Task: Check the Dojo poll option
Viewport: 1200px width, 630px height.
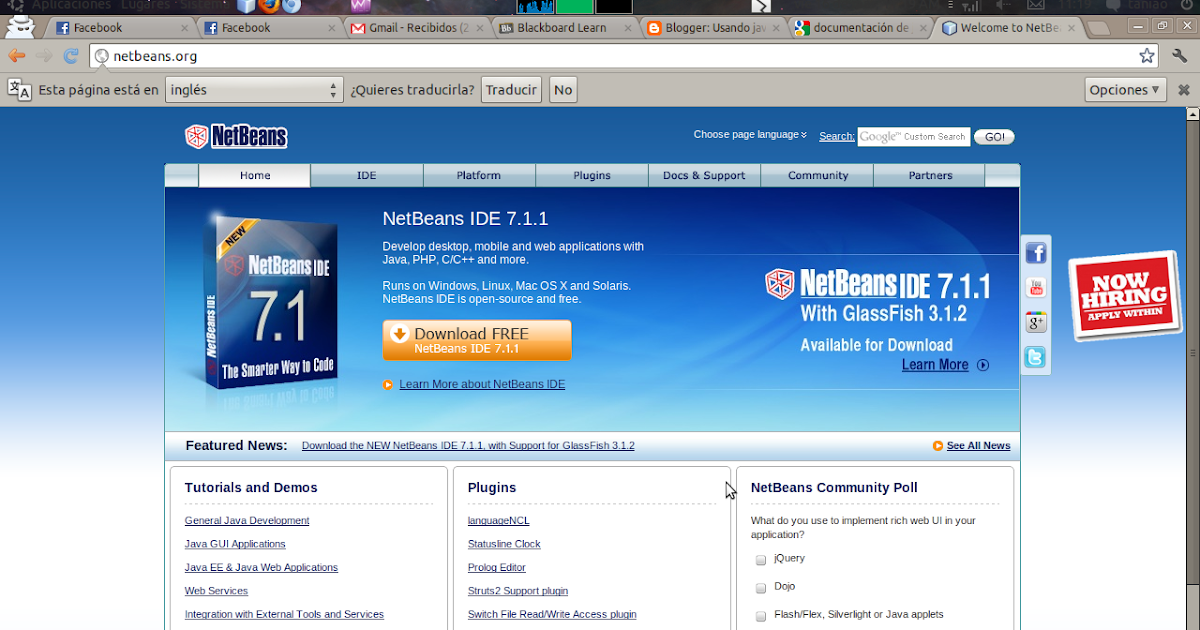Action: 760,588
